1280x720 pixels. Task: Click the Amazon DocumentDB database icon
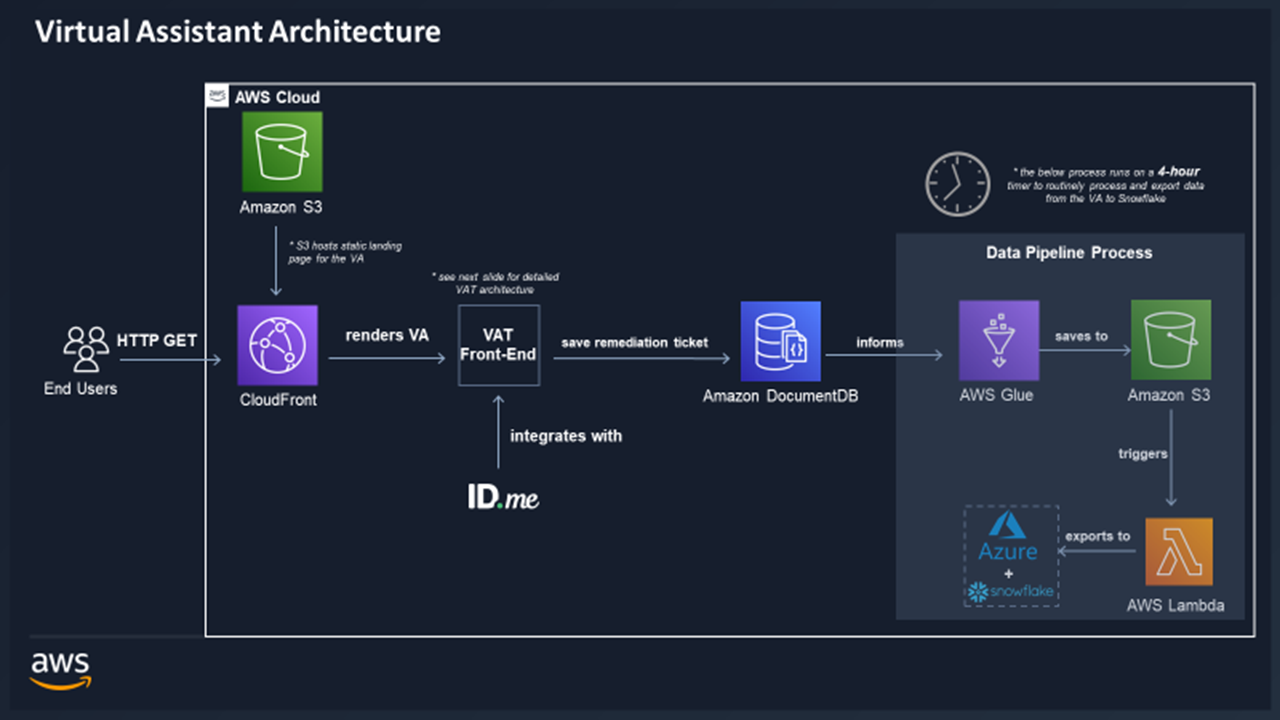coord(780,341)
